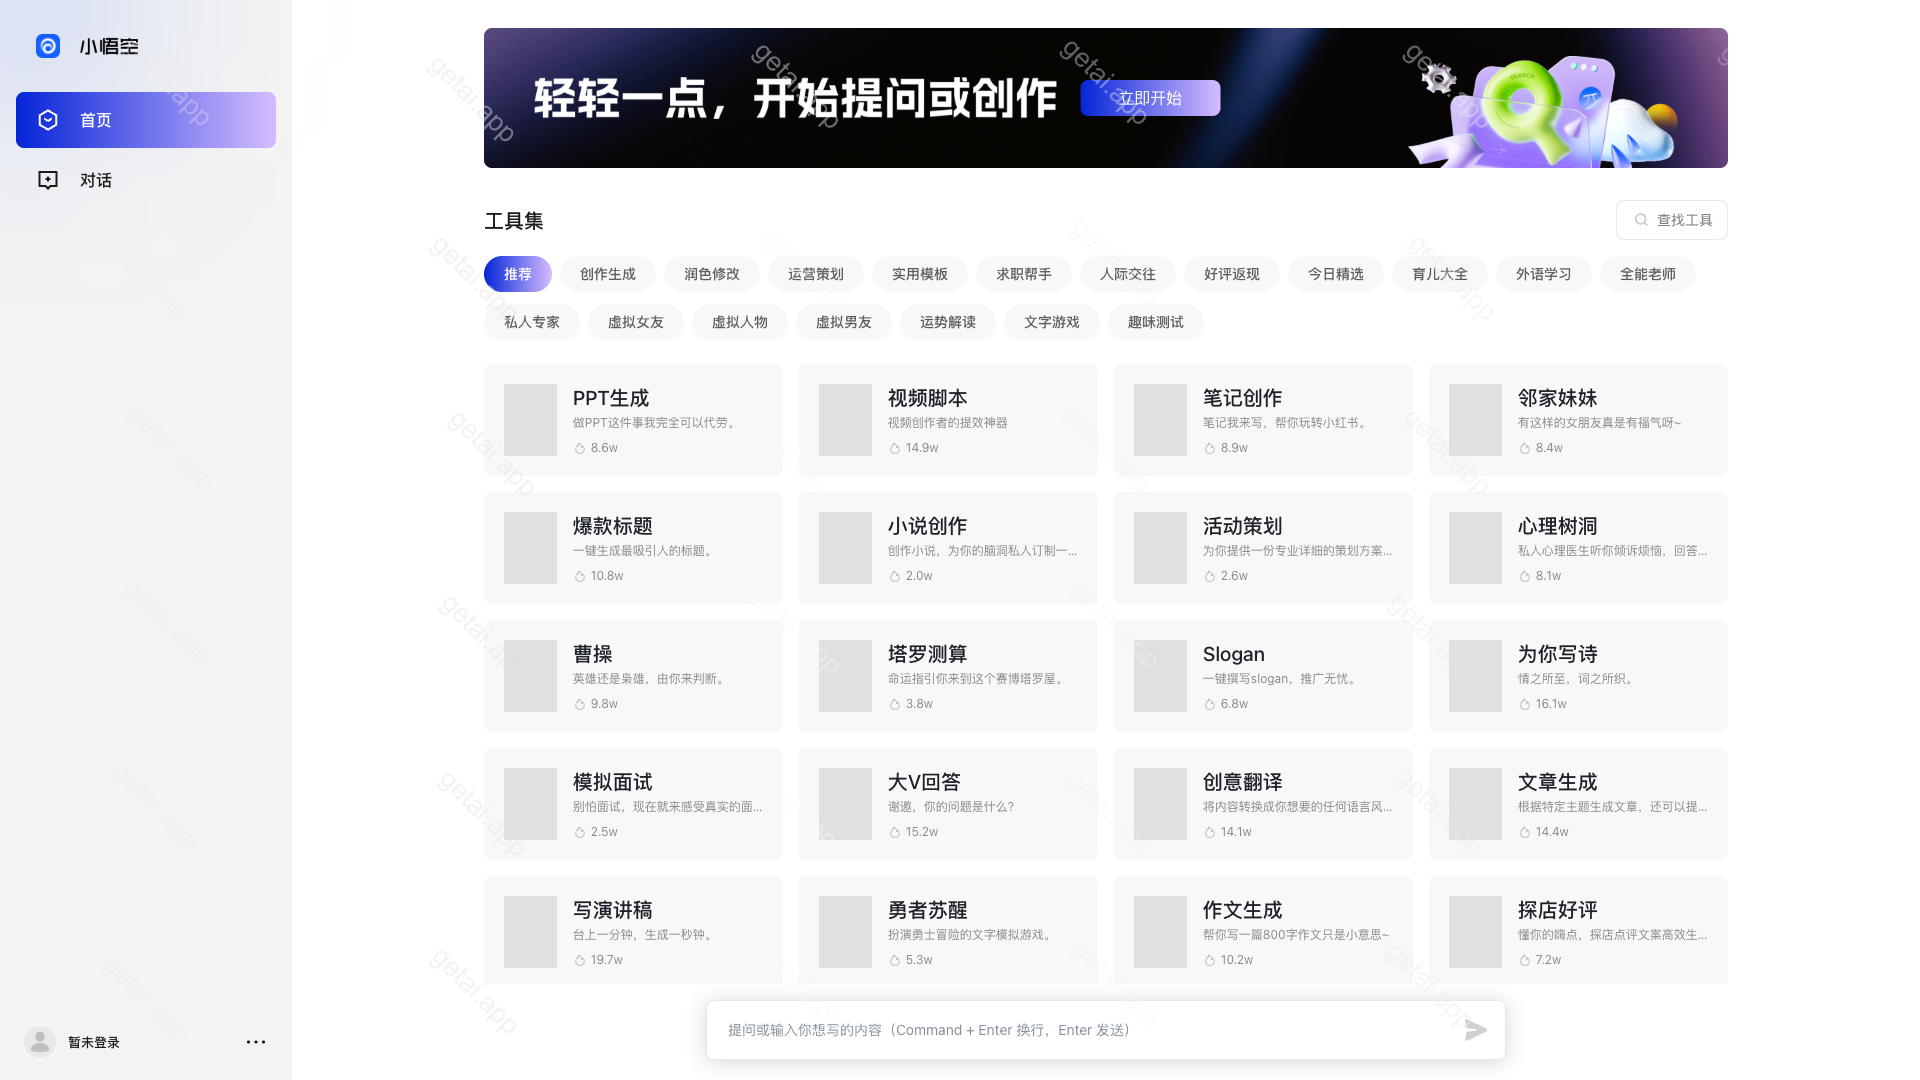
Task: Select the 求职帮手 category tab
Action: [1024, 274]
